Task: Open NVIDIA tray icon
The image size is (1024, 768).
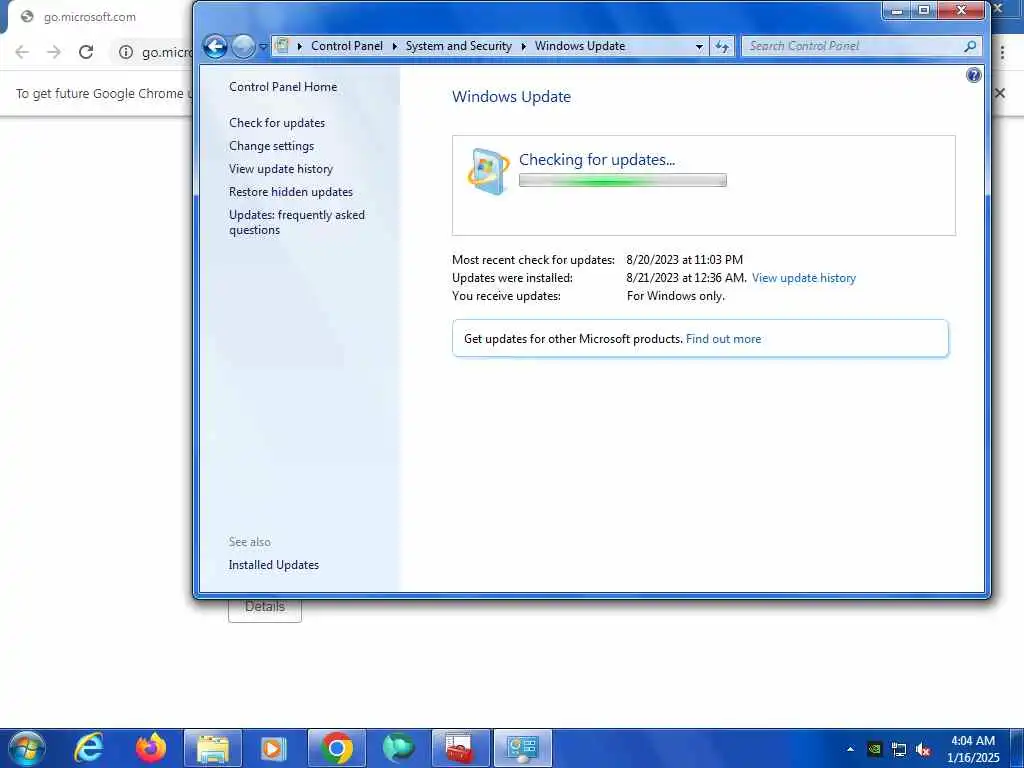Action: 874,749
